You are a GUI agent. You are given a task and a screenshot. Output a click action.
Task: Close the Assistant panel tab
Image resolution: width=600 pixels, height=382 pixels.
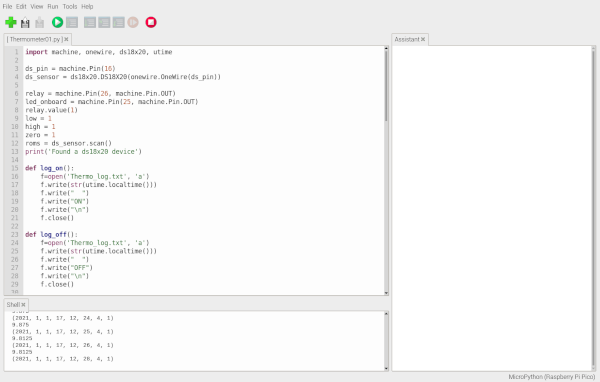(423, 39)
